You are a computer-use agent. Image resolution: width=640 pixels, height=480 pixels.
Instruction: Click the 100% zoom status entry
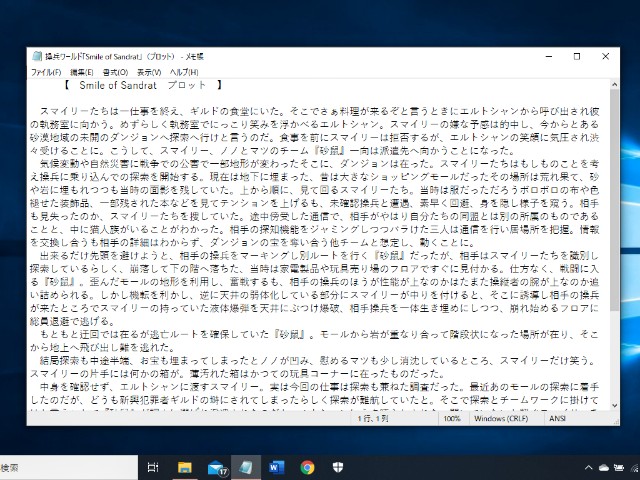(452, 418)
